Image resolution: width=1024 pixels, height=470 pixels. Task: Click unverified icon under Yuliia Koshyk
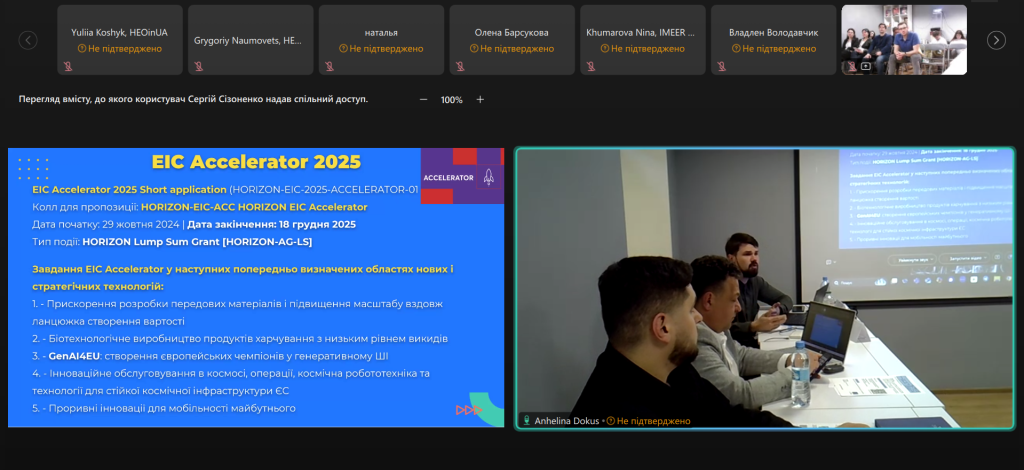(82, 49)
